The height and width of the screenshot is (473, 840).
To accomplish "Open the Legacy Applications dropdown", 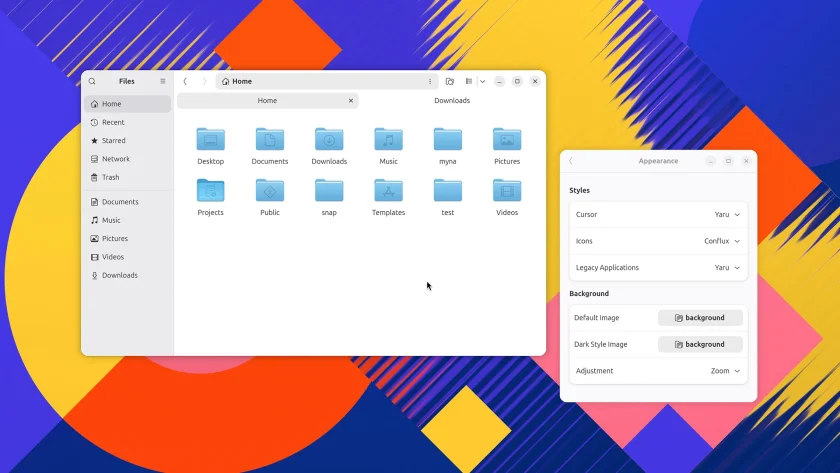I will pos(658,267).
